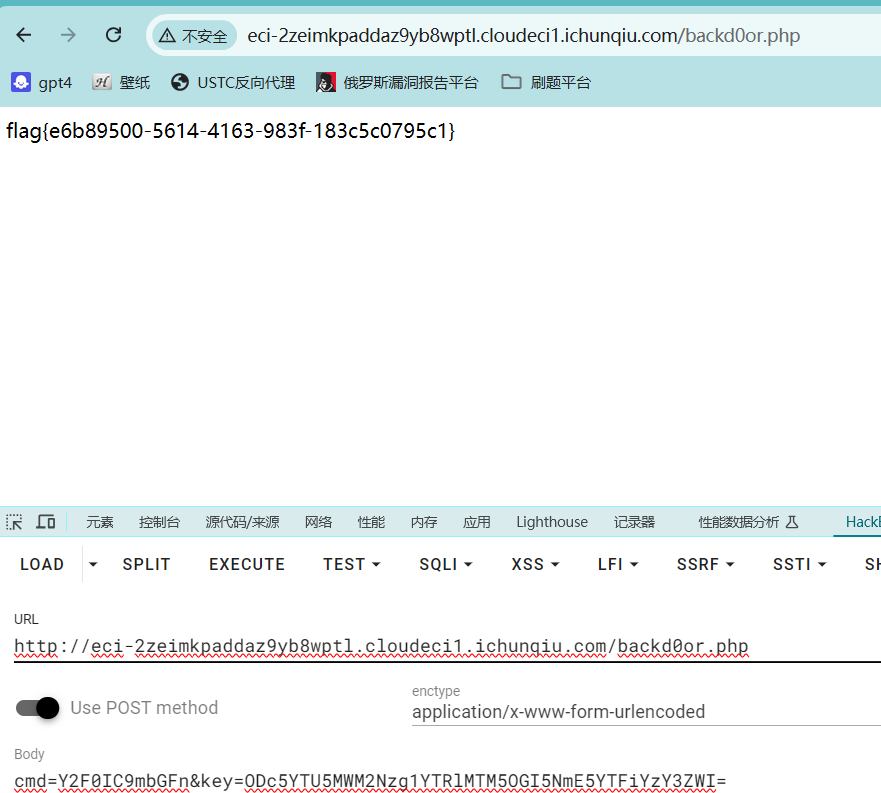Expand the LOAD dropdown arrow
Image resolution: width=881 pixels, height=793 pixels.
coord(93,564)
